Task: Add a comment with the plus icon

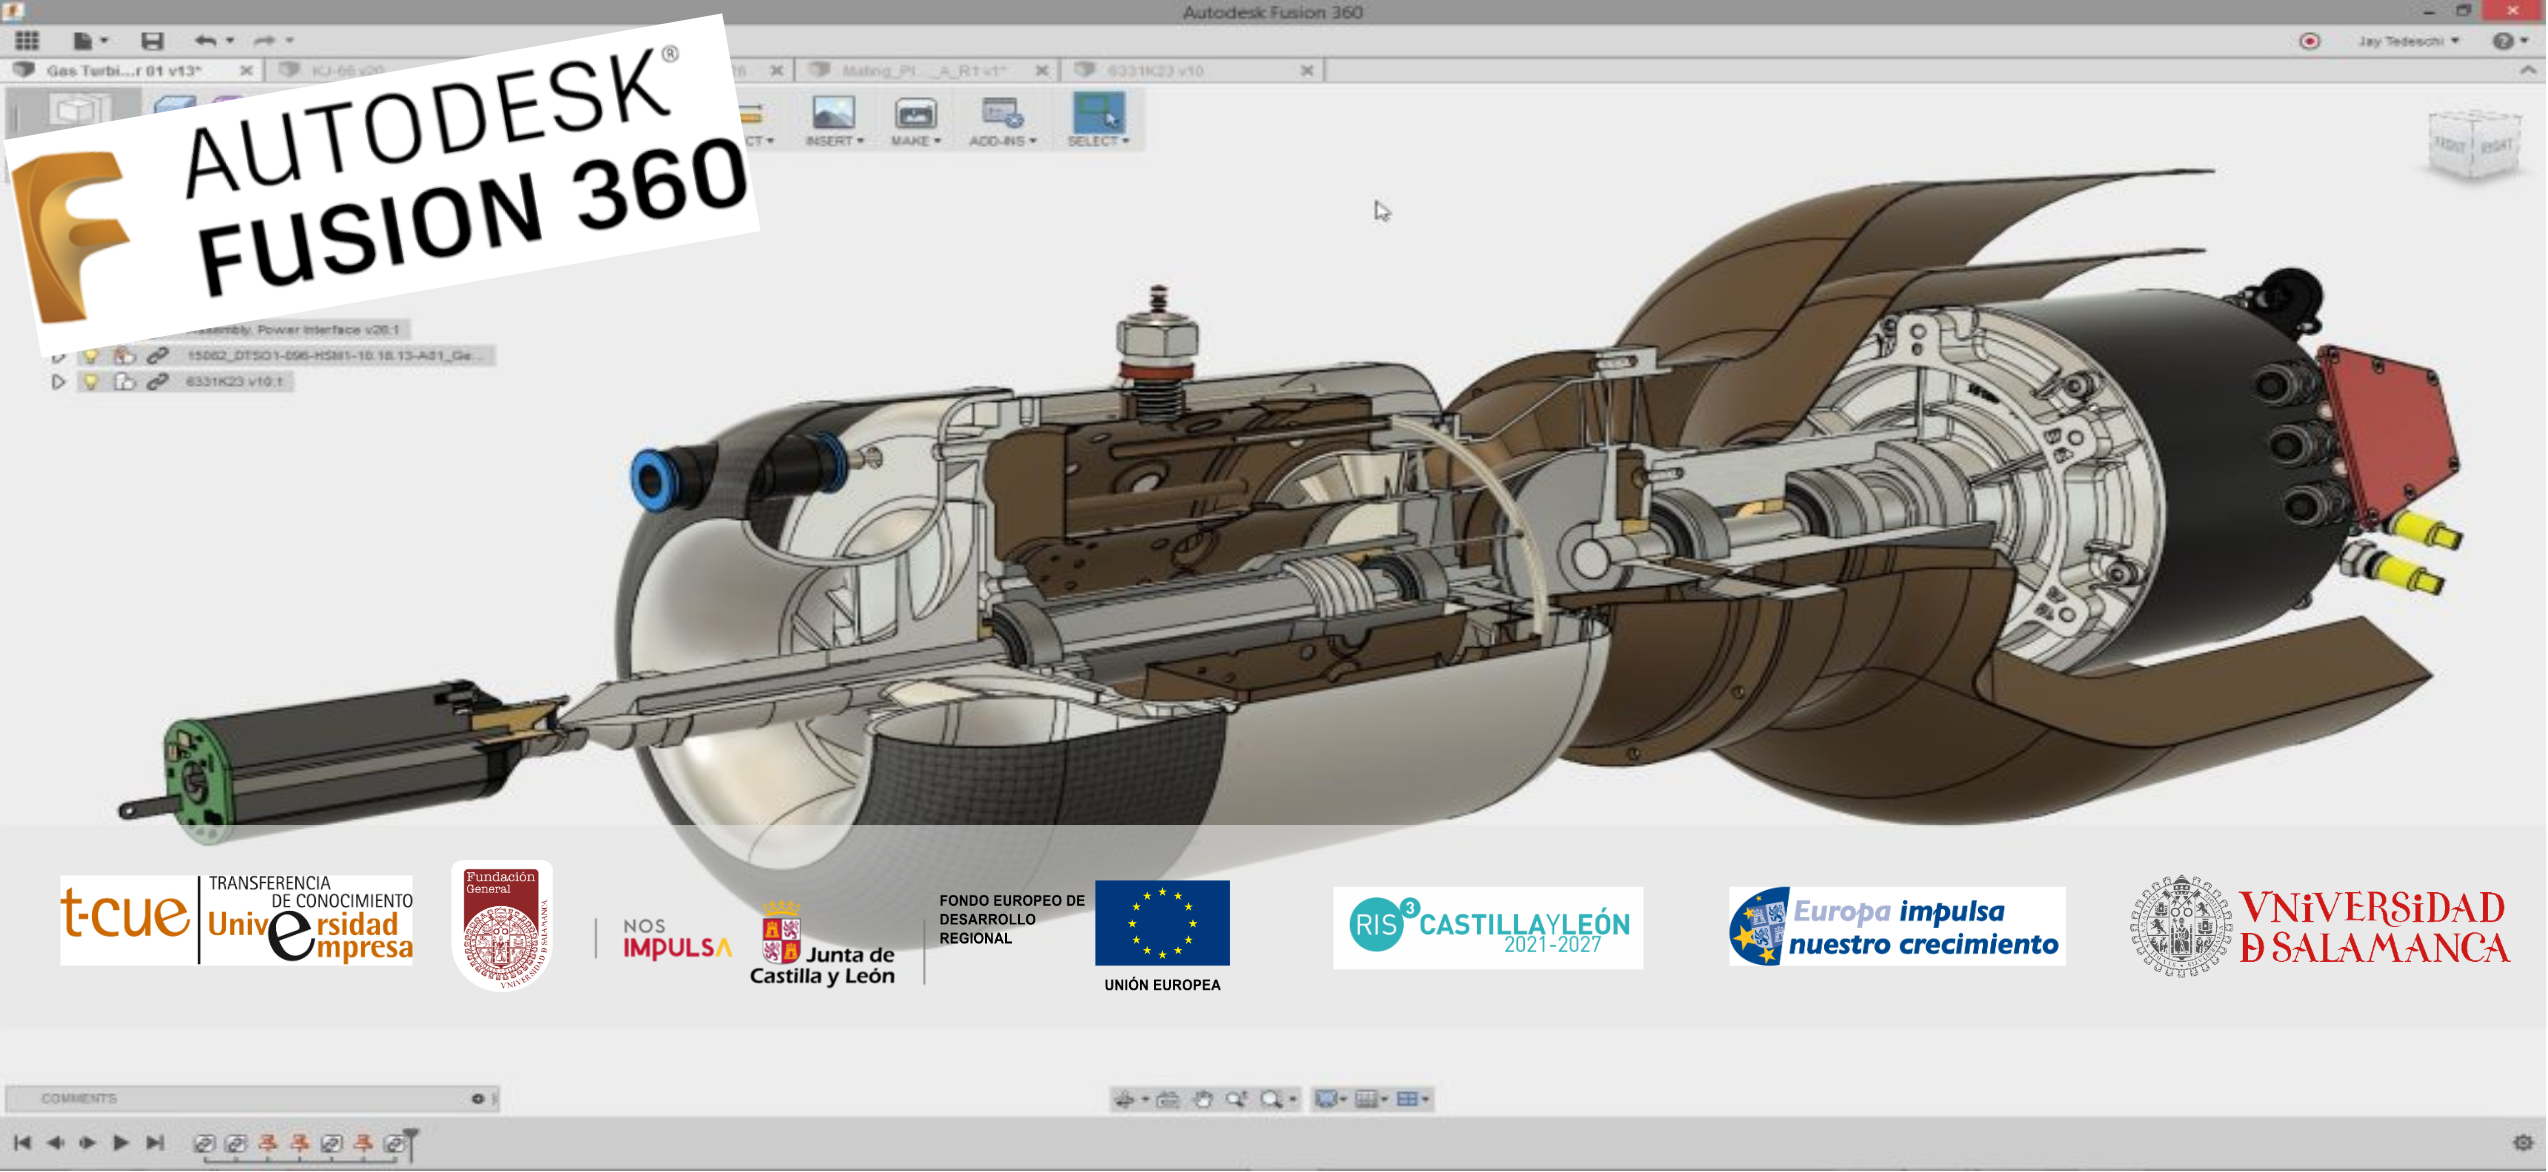Action: pyautogui.click(x=478, y=1099)
